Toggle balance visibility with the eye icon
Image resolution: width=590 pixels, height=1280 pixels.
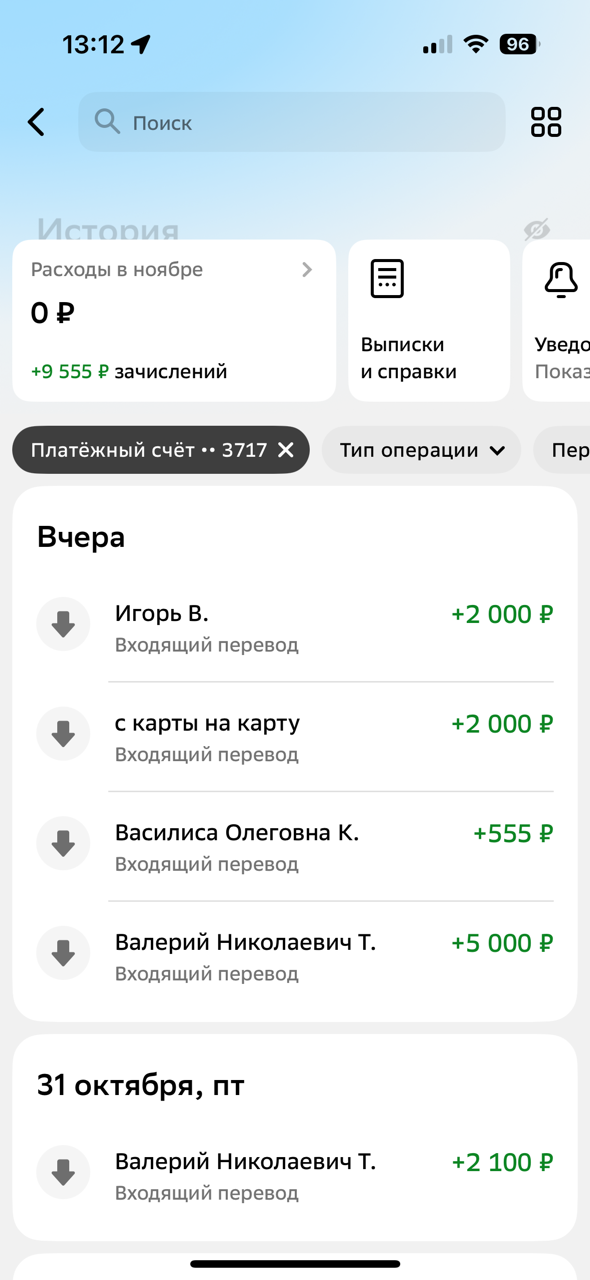coord(538,231)
